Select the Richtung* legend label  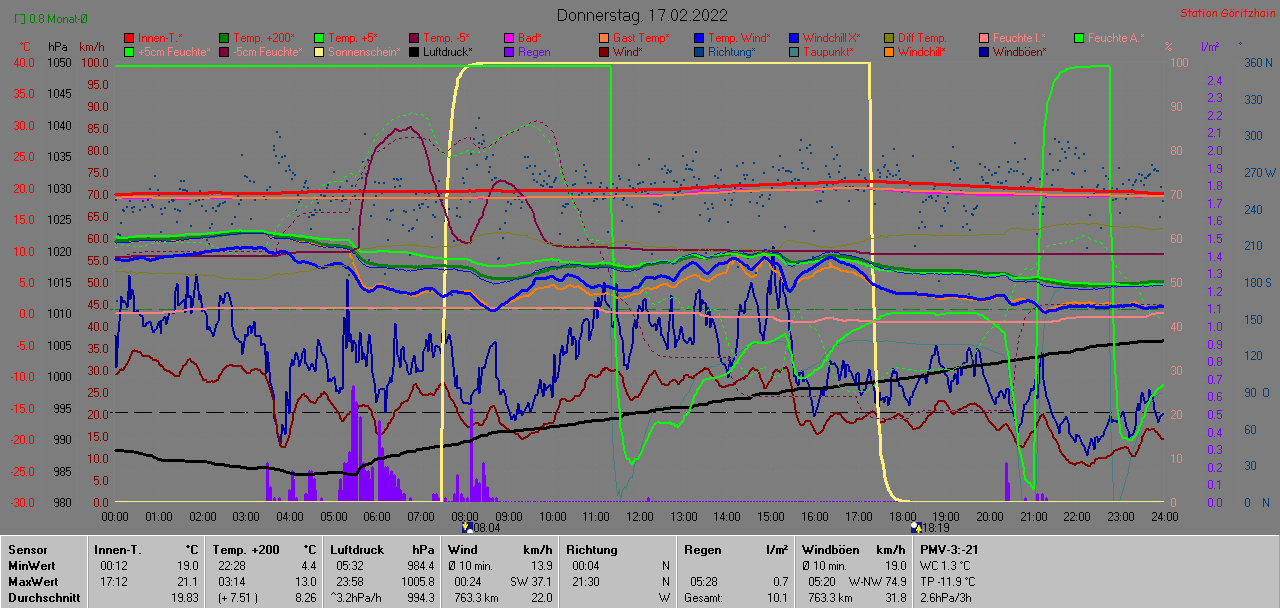[732, 51]
